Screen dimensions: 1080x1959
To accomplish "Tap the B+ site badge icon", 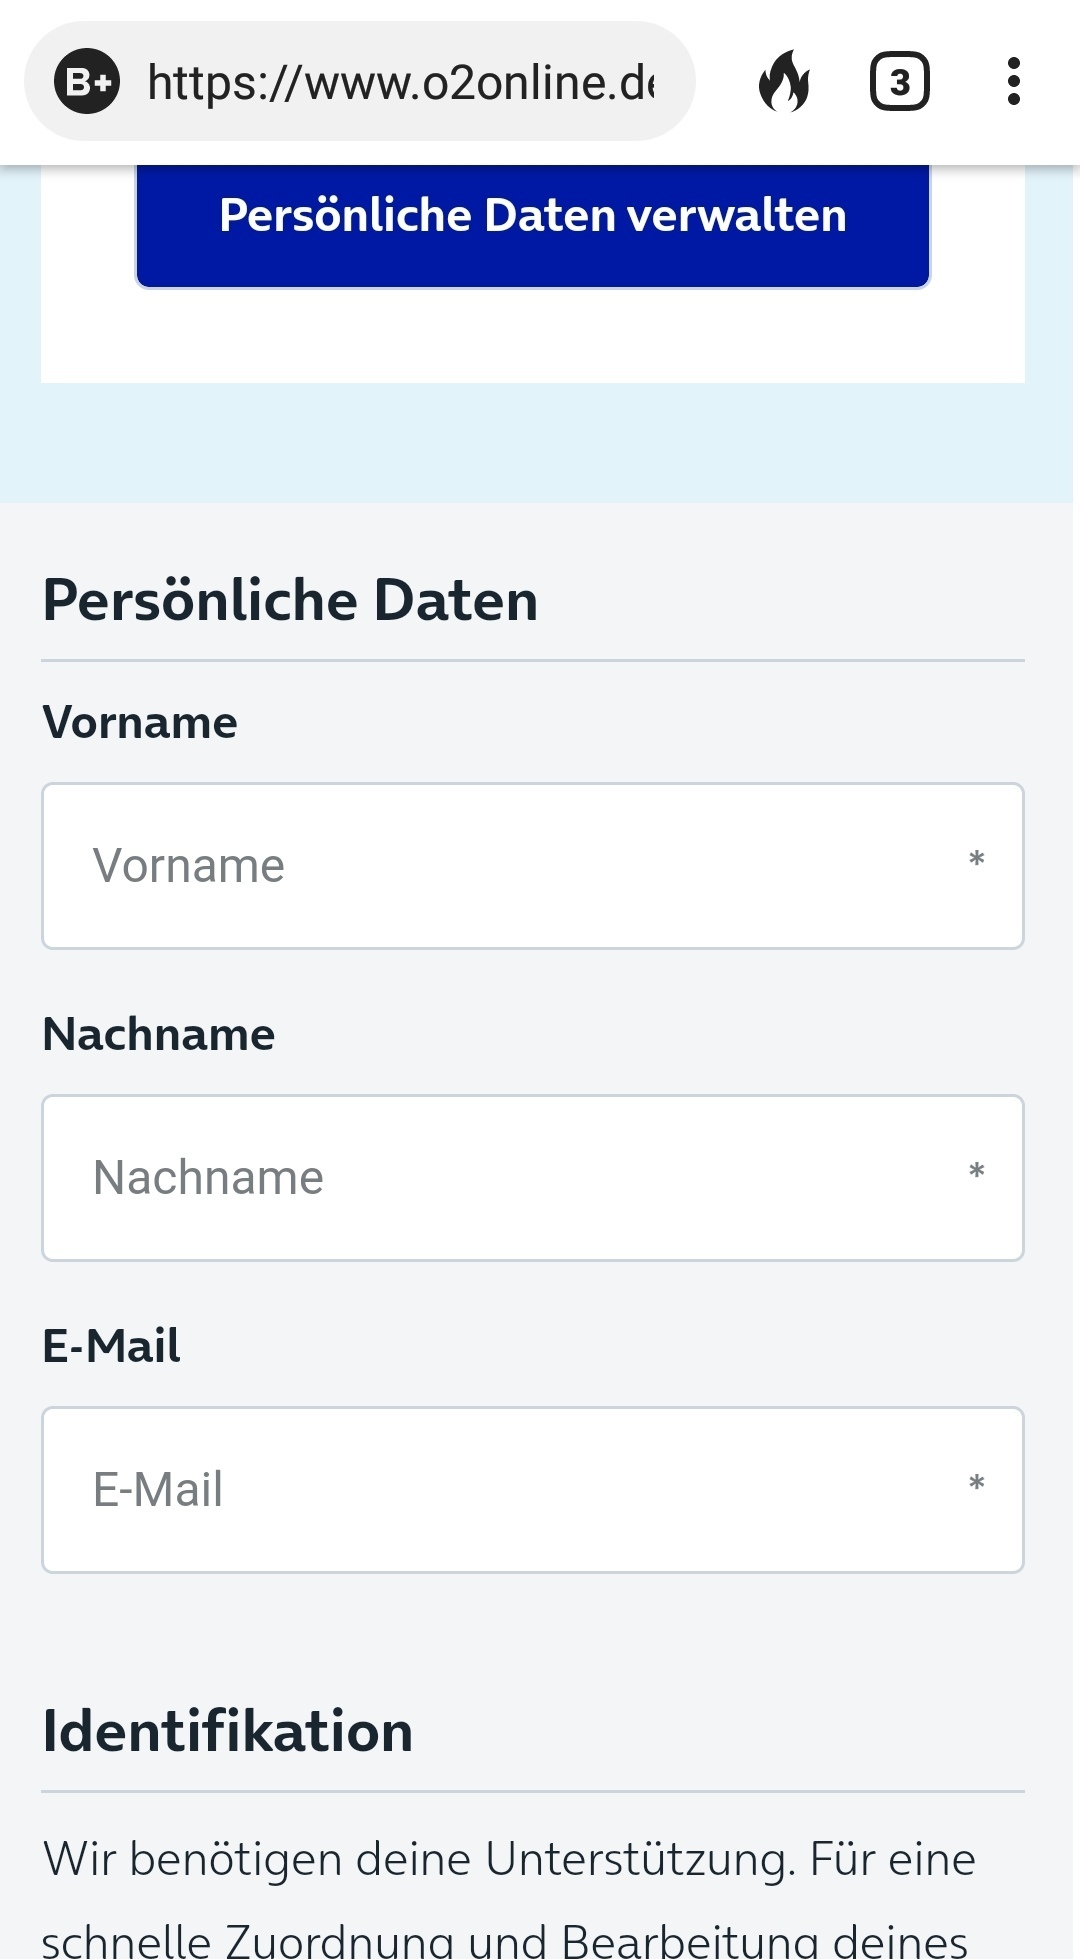I will (x=87, y=81).
